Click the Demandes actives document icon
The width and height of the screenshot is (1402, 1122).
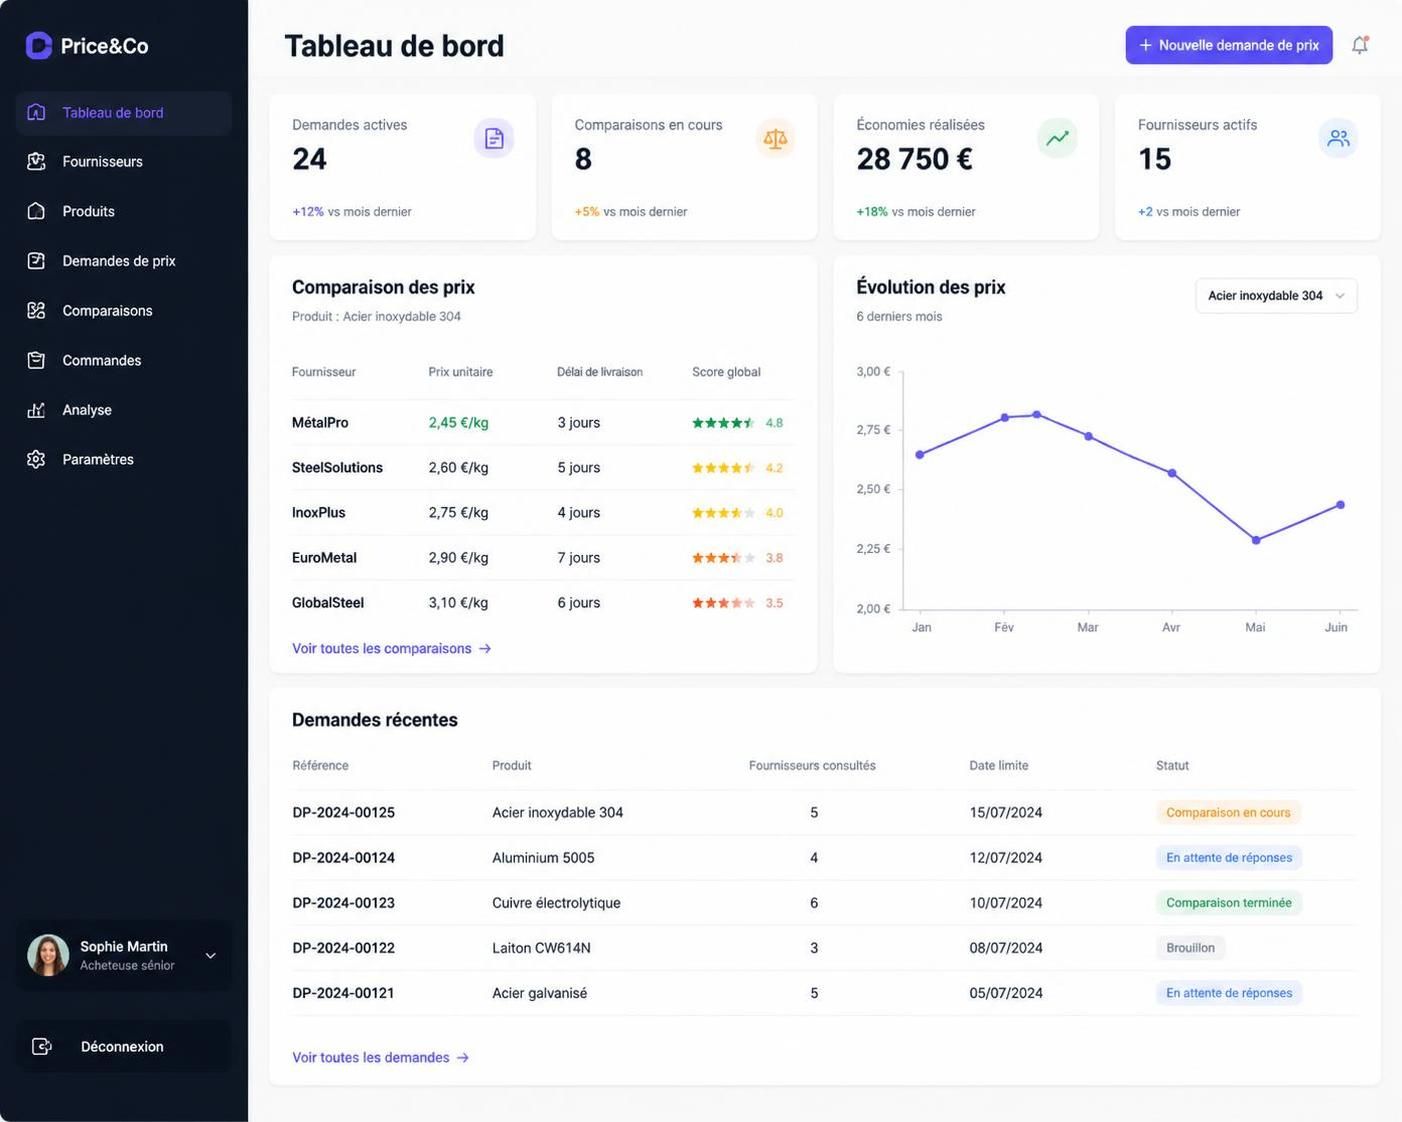point(494,138)
